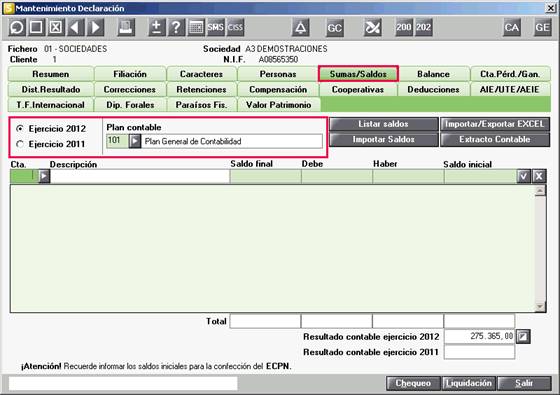Open Balance tab

pos(433,74)
